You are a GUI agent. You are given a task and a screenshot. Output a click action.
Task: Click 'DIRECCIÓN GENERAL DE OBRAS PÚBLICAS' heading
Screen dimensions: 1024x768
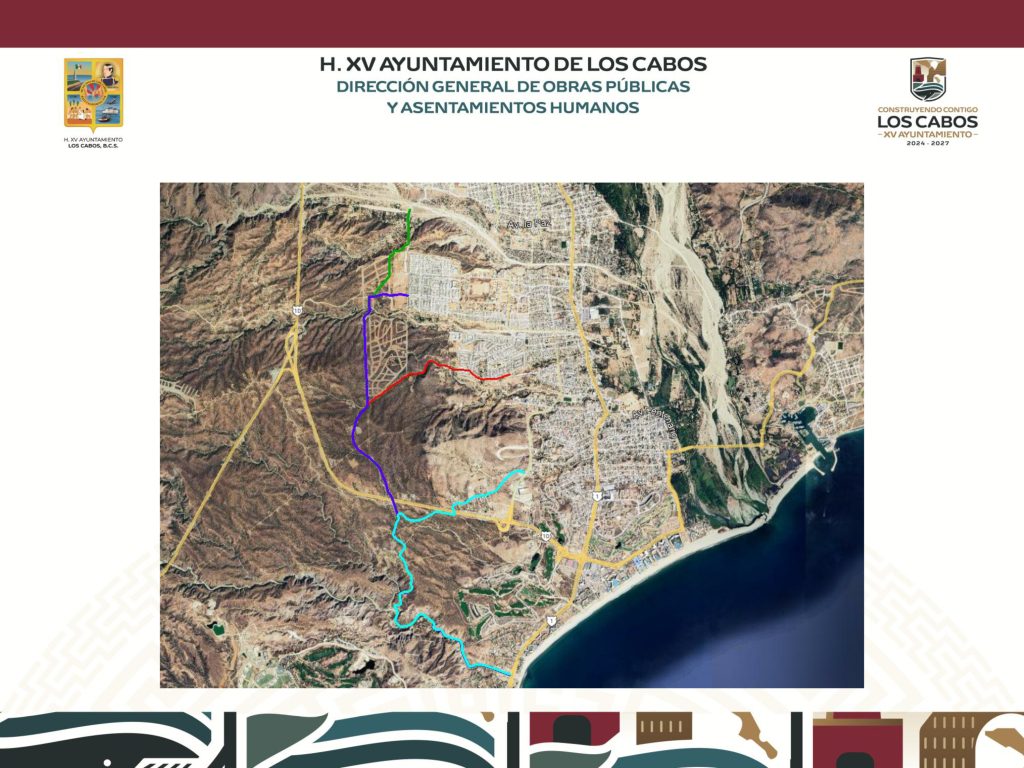coord(512,87)
